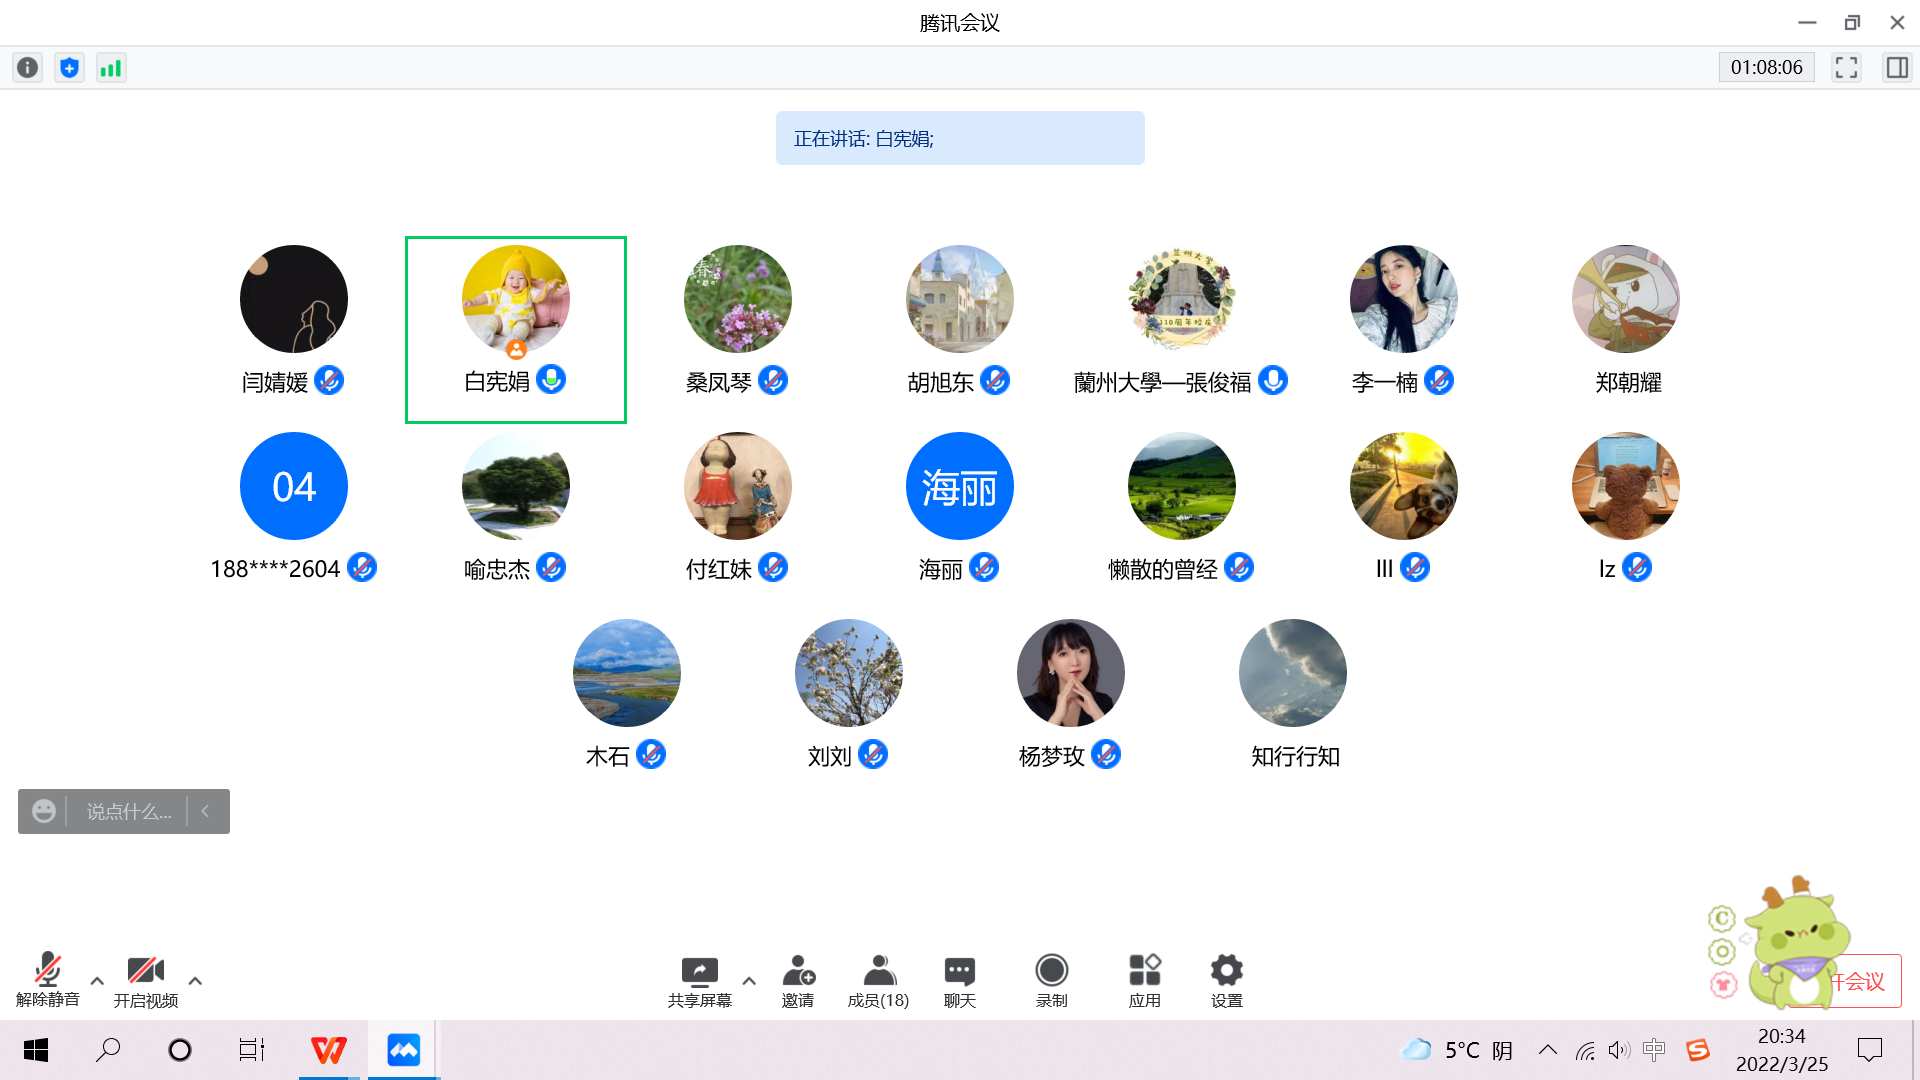Image resolution: width=1920 pixels, height=1080 pixels.
Task: Check the green network signal icon
Action: [x=111, y=67]
